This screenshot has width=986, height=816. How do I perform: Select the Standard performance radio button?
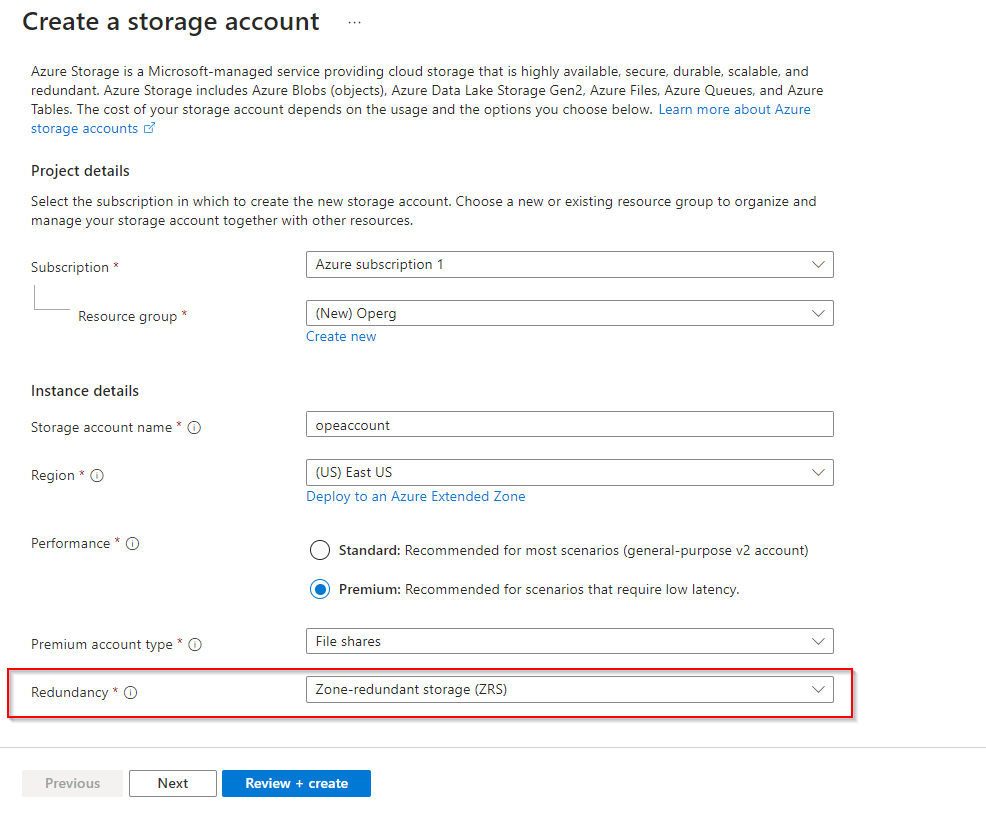point(320,550)
